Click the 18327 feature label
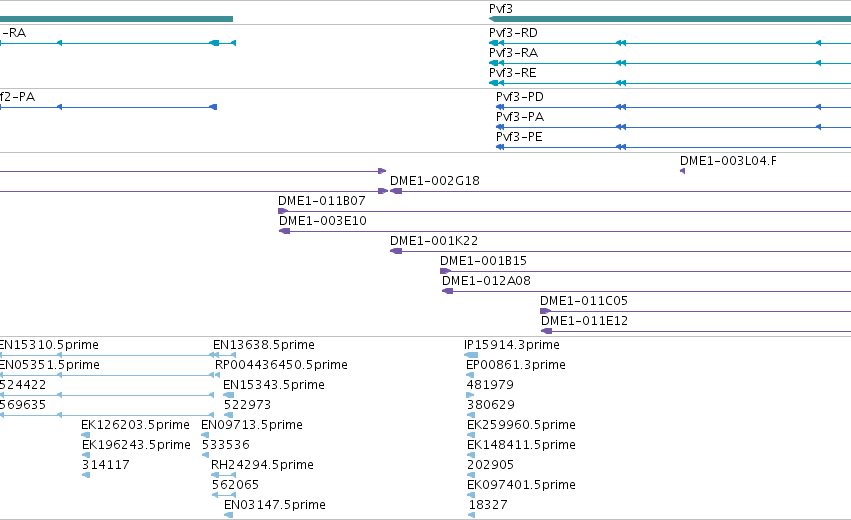The image size is (851, 520). tap(488, 505)
